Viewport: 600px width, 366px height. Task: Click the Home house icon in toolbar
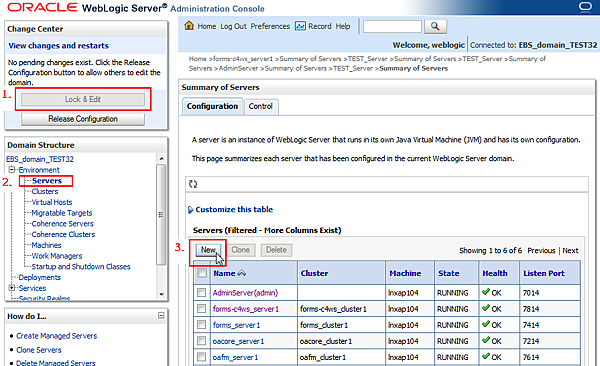point(189,26)
